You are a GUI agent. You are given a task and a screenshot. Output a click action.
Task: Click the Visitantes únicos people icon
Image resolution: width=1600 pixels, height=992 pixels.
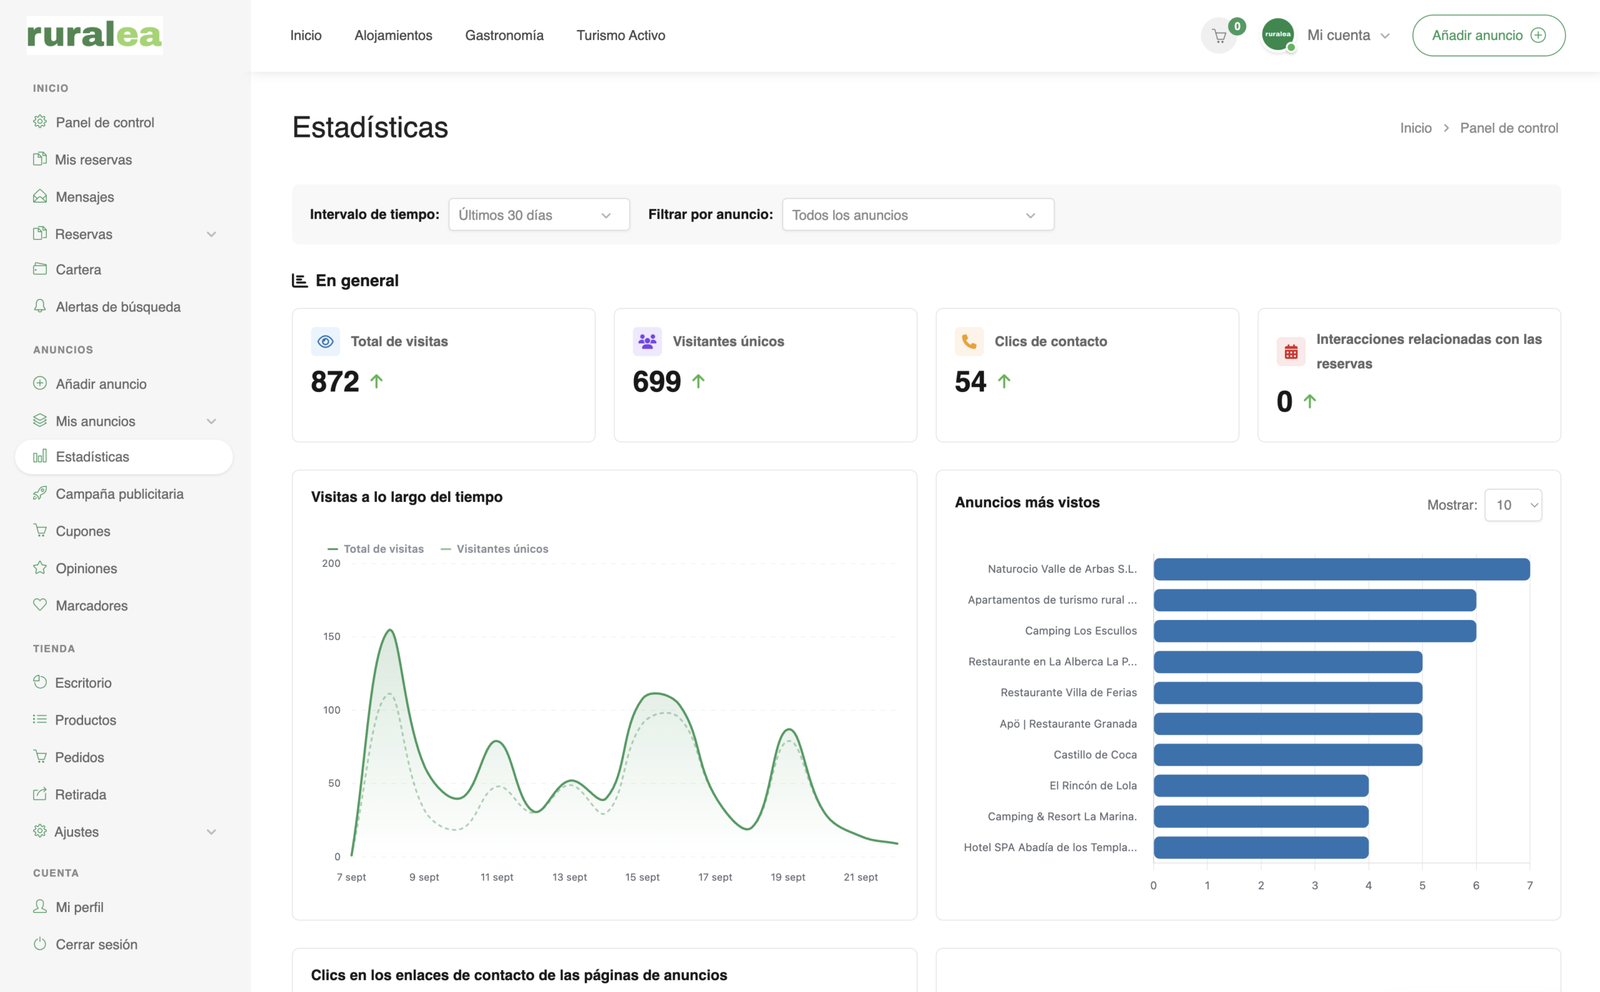point(647,341)
